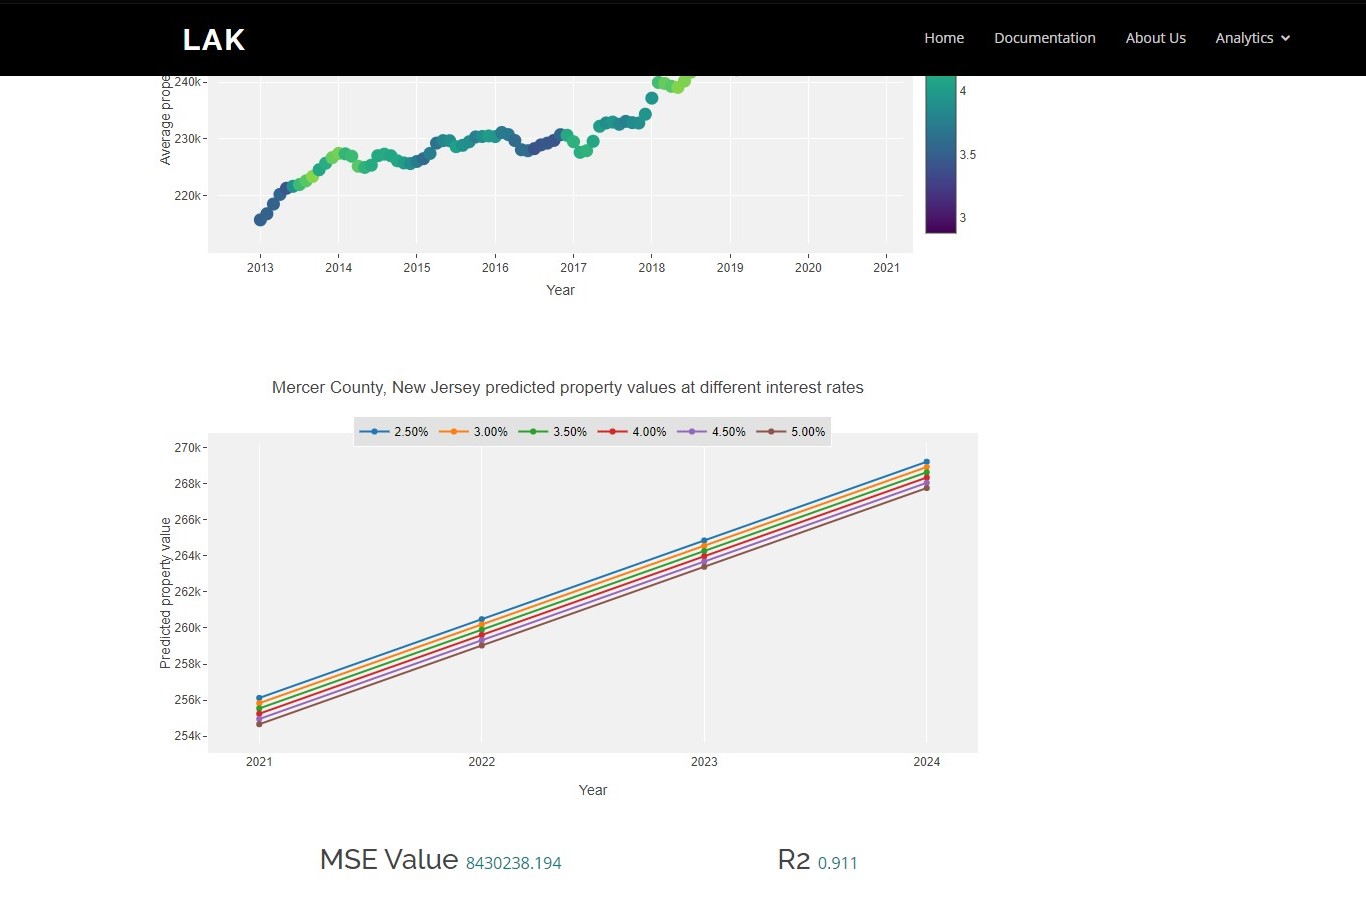Click the MSE value 8430238.194

point(514,863)
